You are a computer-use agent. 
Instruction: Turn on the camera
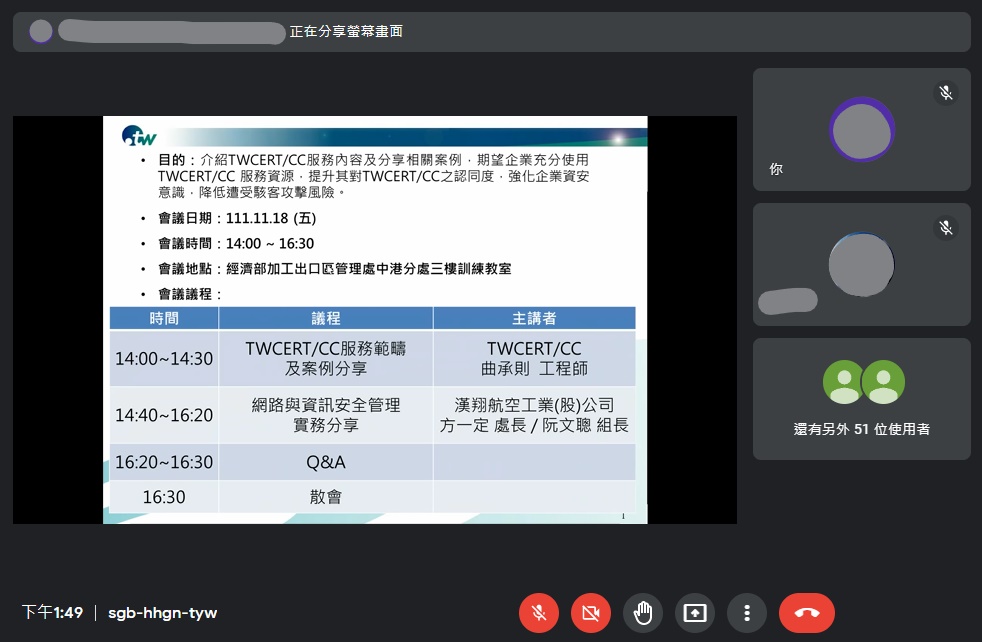click(591, 613)
